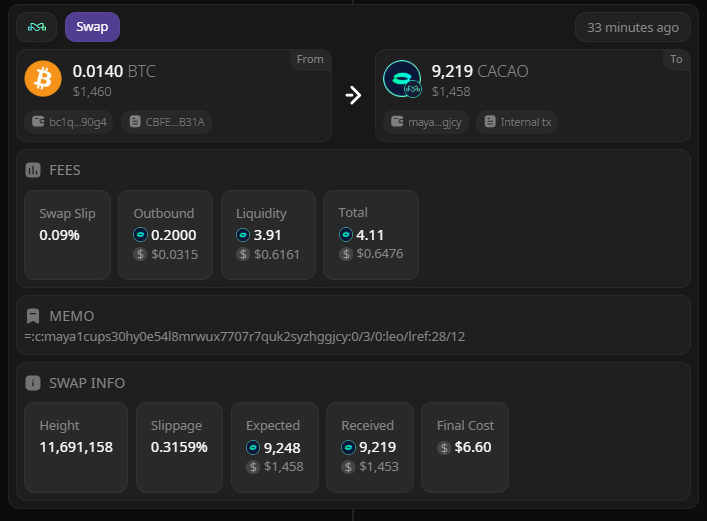This screenshot has height=521, width=707.
Task: Click the dollar icon beside $1,453
Action: [x=348, y=467]
